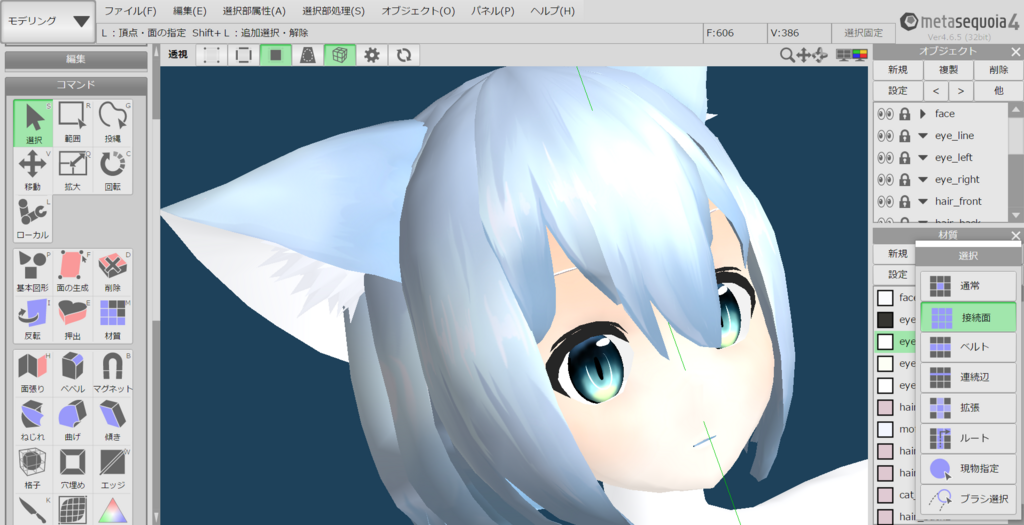Open the オブジェクト(O) menu
Screen dimensions: 1024x525
pyautogui.click(x=418, y=11)
